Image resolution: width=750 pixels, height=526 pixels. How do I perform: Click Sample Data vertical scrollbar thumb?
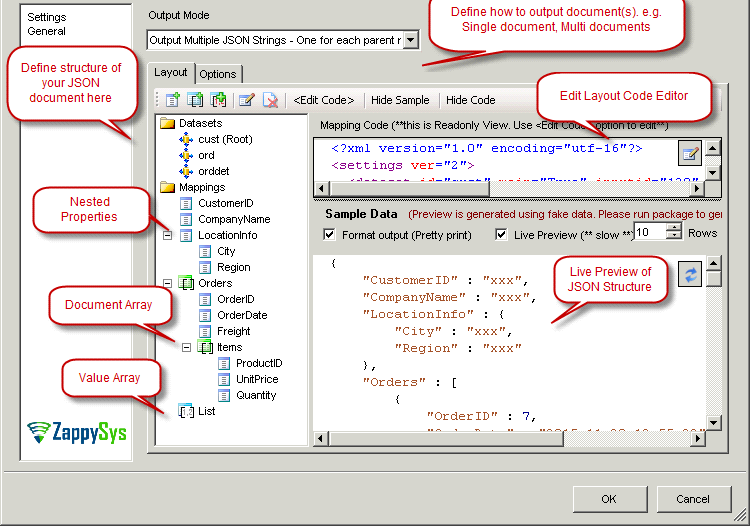pyautogui.click(x=713, y=278)
